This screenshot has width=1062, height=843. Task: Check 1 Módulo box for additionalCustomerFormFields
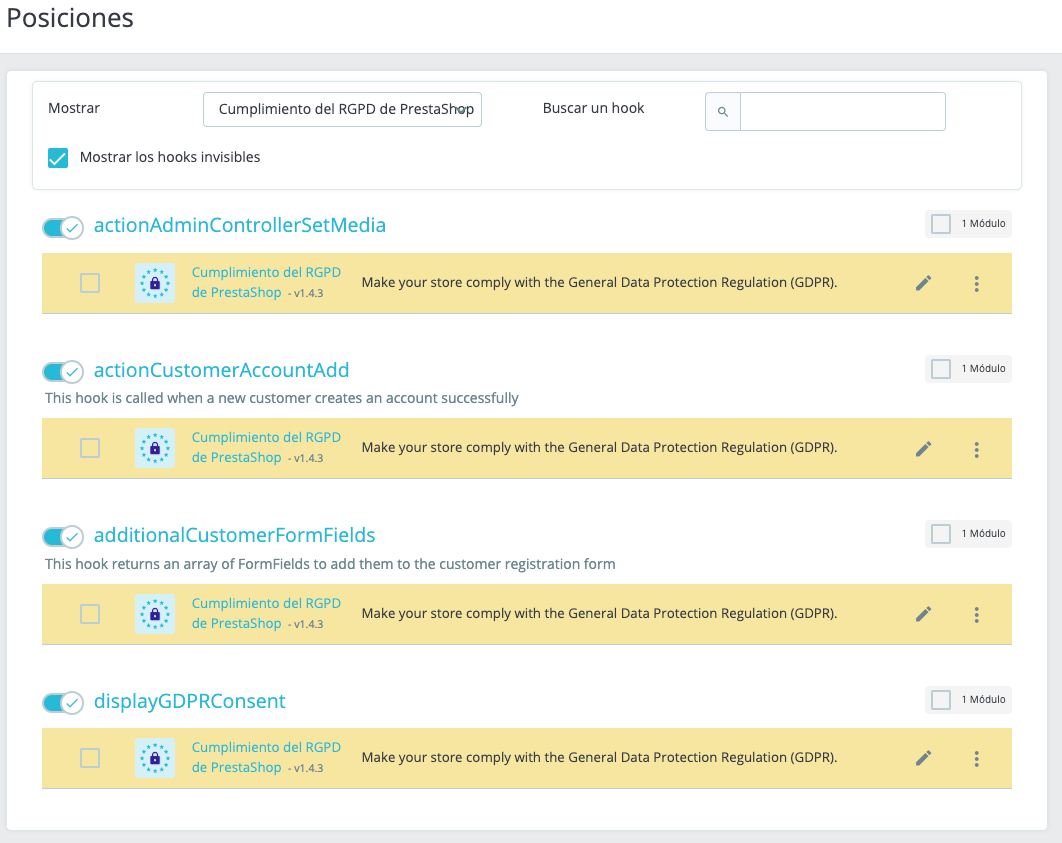coord(941,534)
